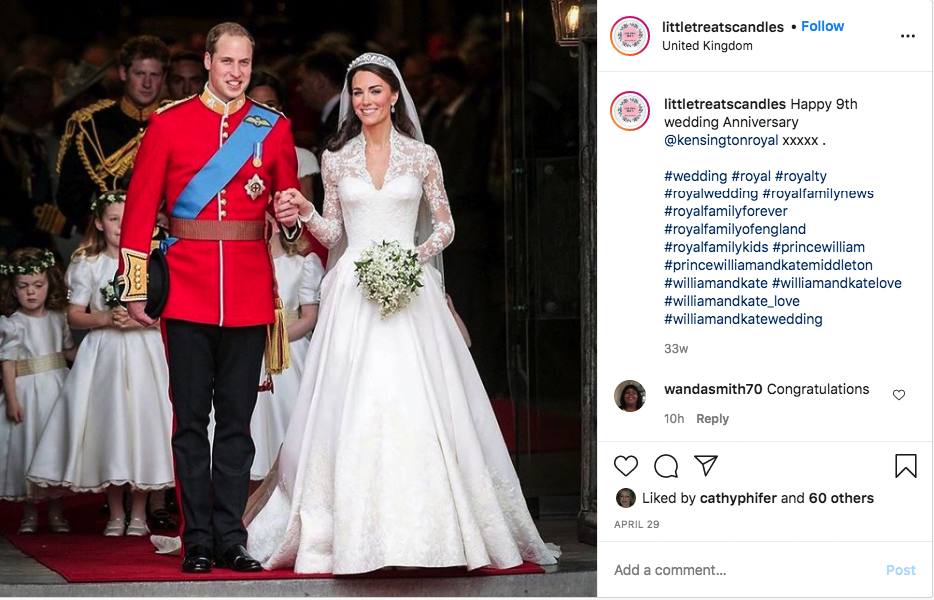Click the littletreatscandles avatar beside caption
This screenshot has width=934, height=600.
pyautogui.click(x=630, y=111)
